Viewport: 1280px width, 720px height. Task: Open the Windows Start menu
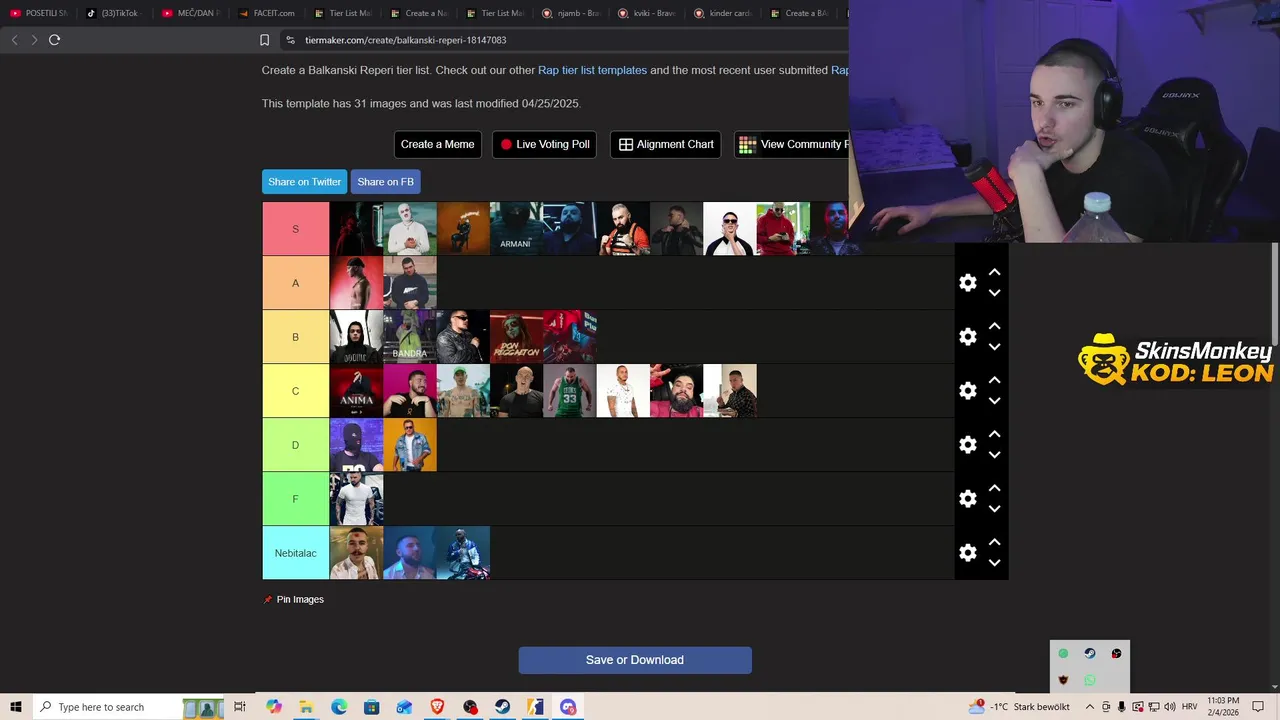coord(15,707)
